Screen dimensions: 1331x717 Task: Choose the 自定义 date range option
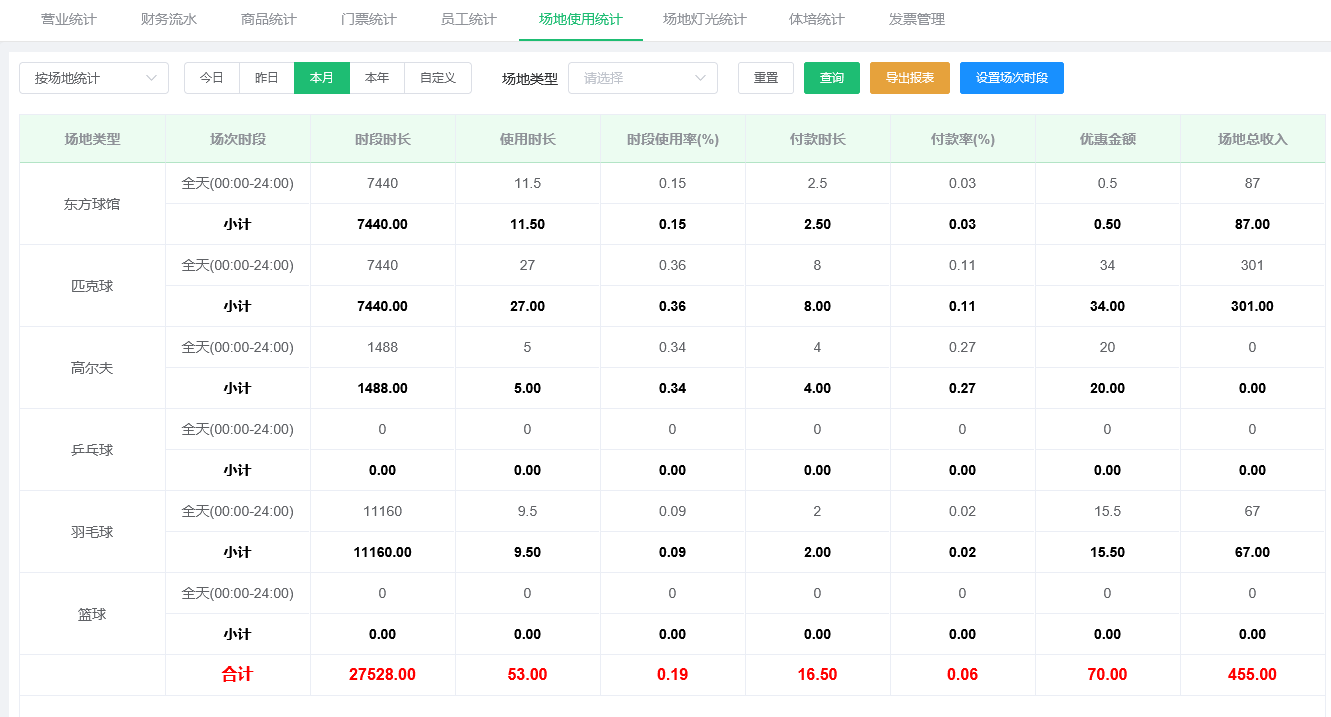[437, 78]
